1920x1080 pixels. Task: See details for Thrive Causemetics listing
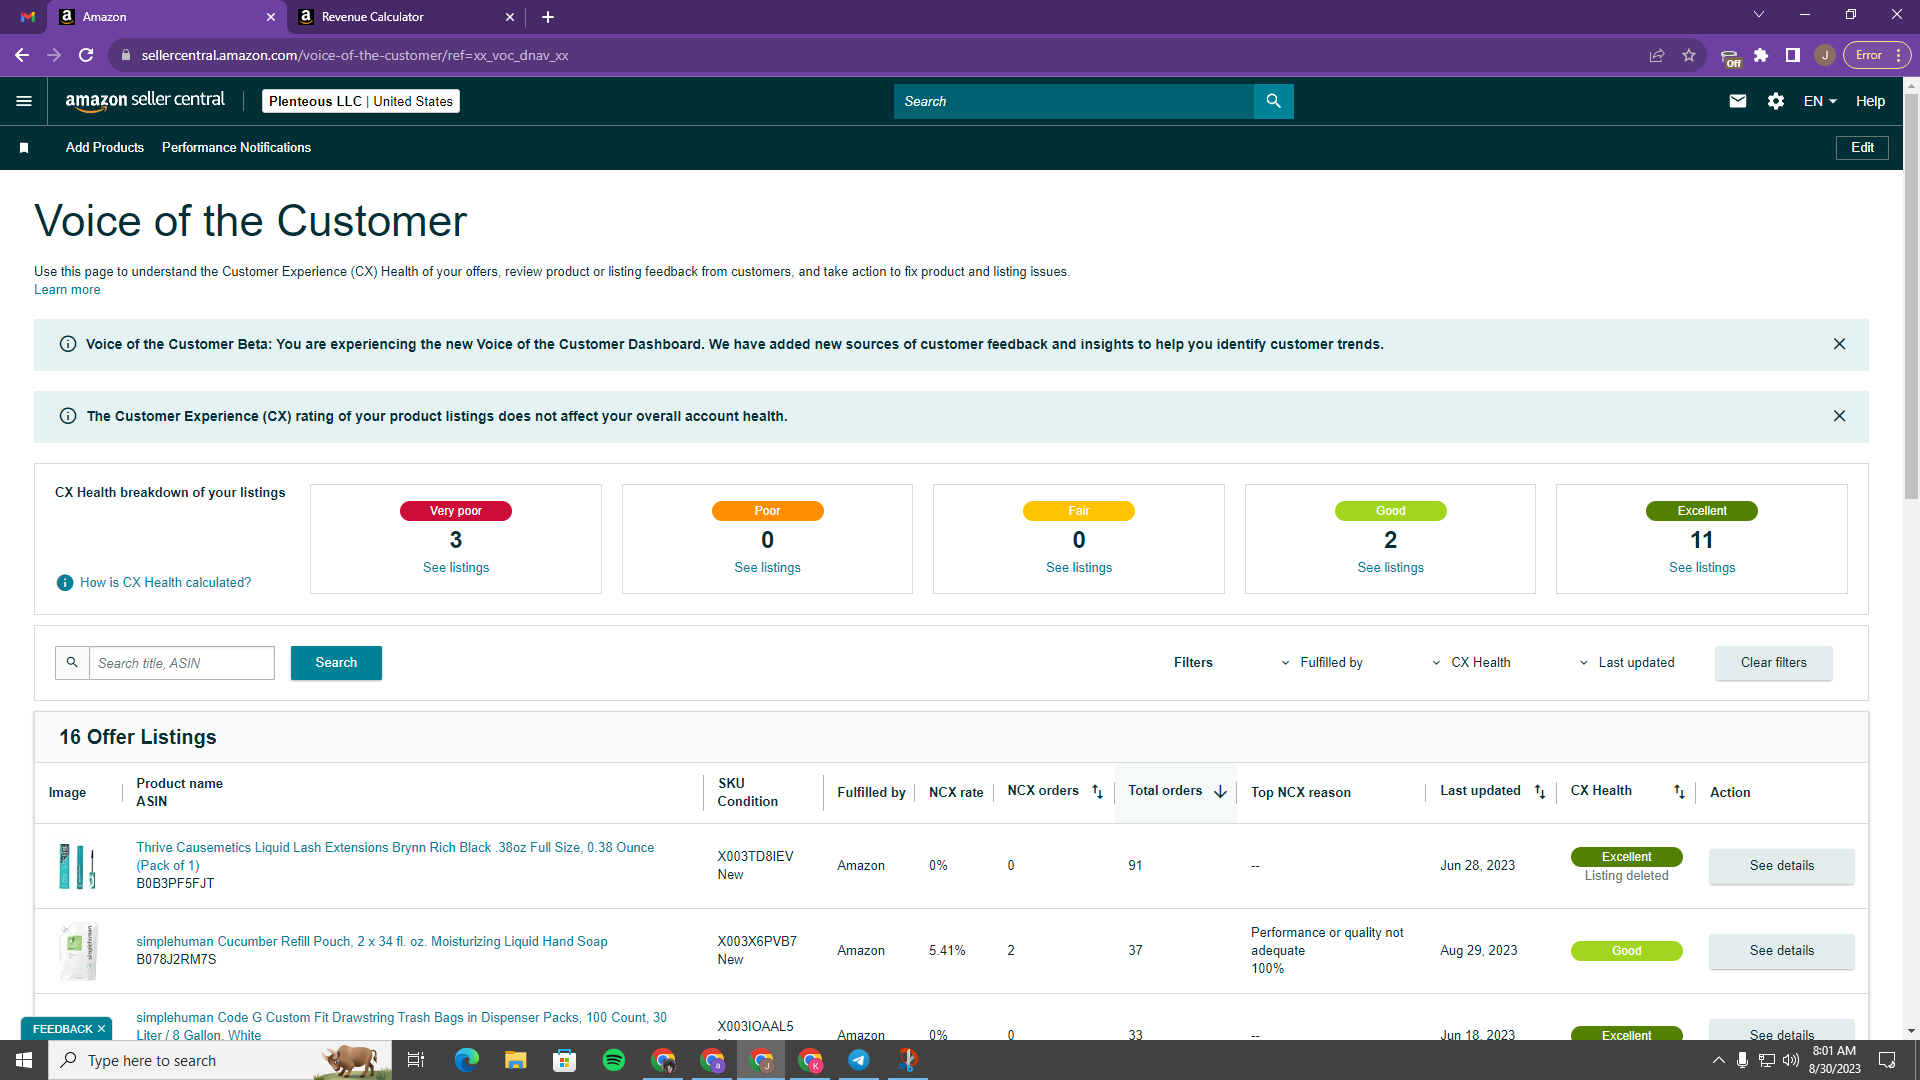click(1782, 866)
